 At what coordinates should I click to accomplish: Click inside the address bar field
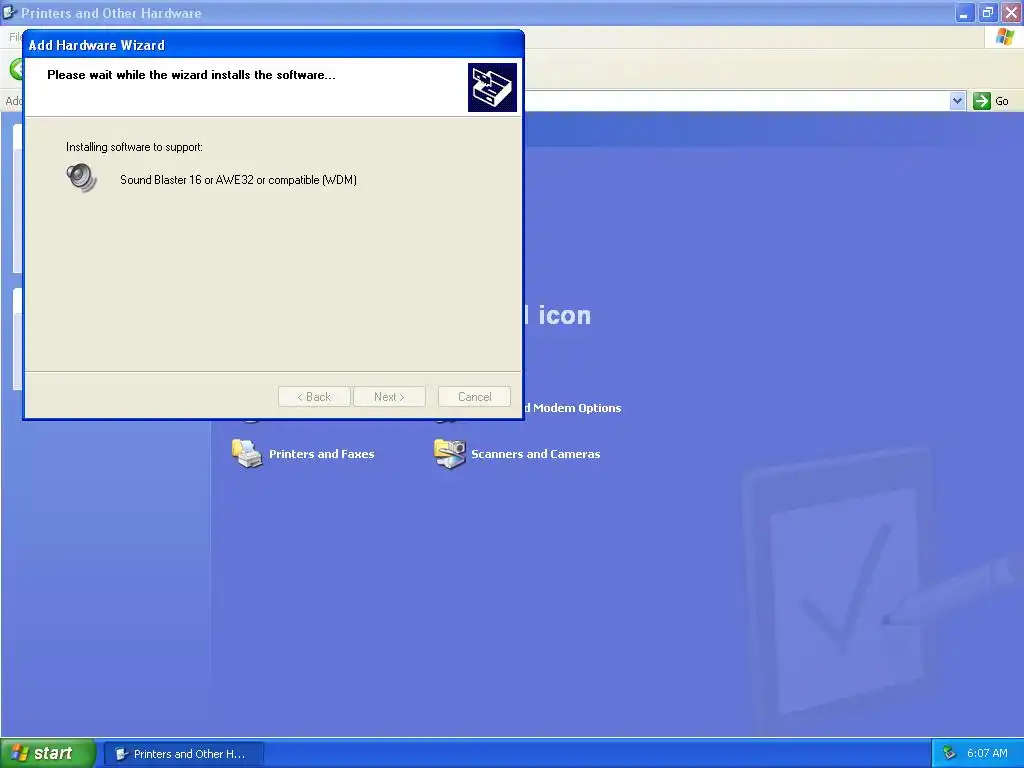click(736, 101)
